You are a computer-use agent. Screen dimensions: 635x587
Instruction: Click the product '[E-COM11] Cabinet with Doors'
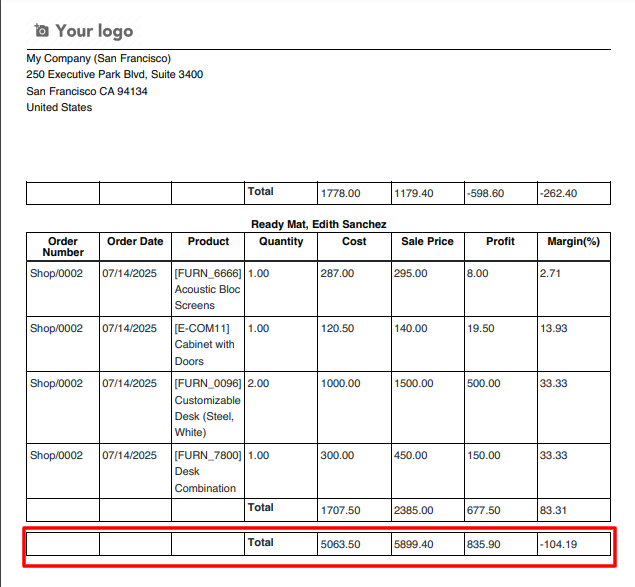point(205,344)
